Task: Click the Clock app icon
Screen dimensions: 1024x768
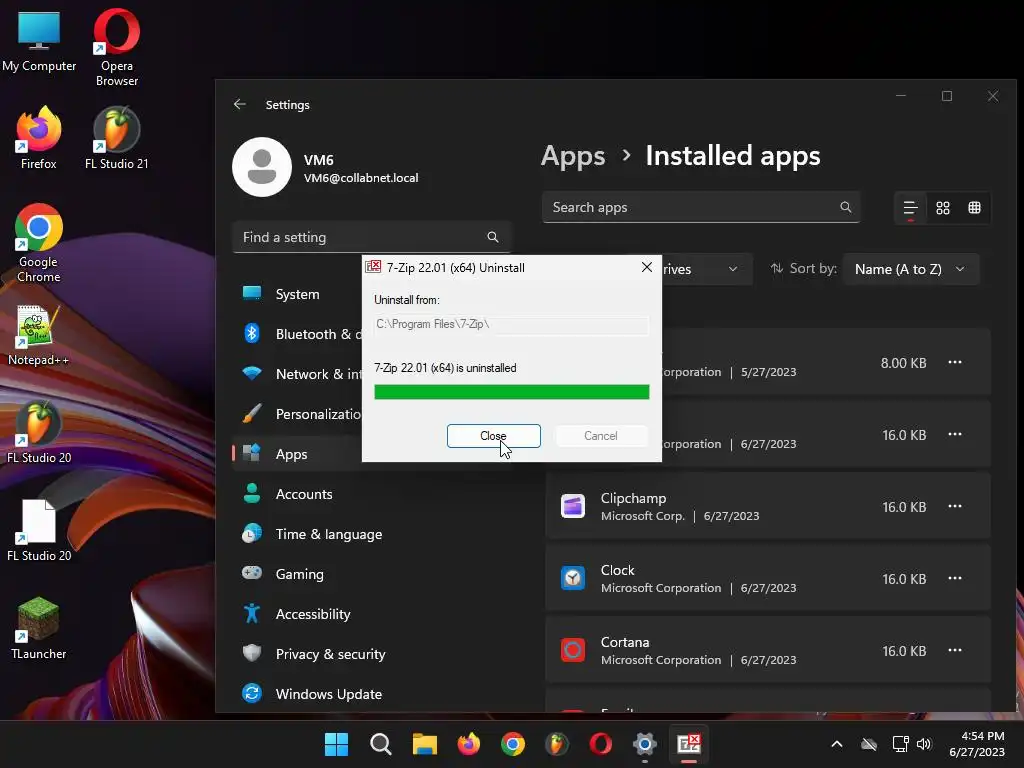Action: [573, 578]
